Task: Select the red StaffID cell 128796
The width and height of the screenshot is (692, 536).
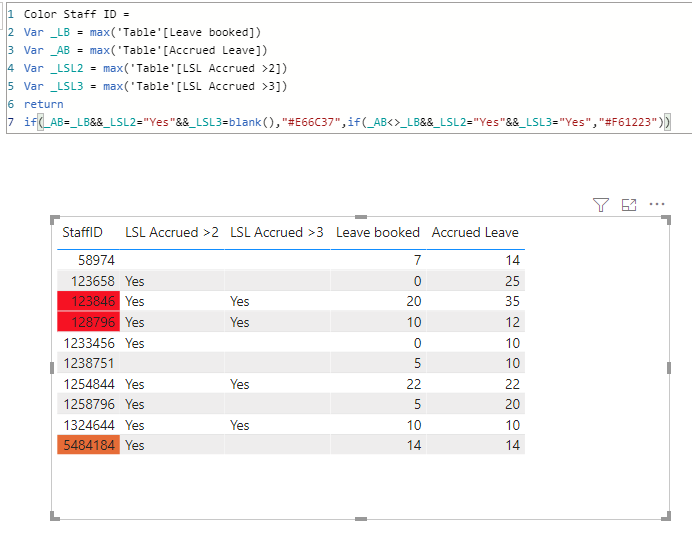Action: pos(89,322)
